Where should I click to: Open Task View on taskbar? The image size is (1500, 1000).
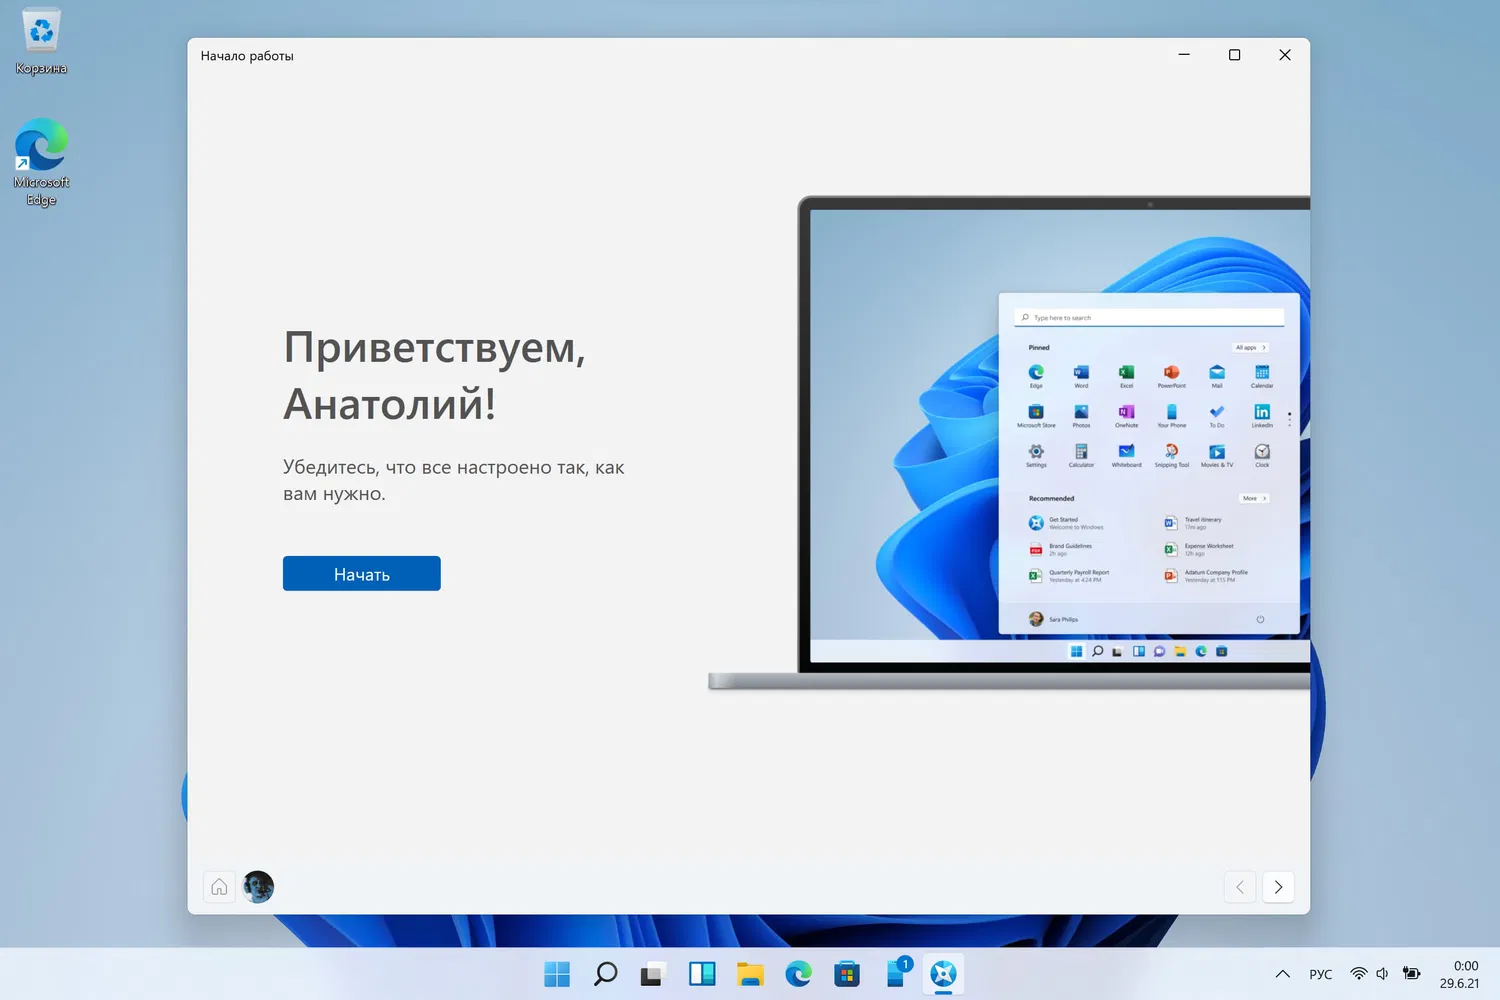pos(653,974)
